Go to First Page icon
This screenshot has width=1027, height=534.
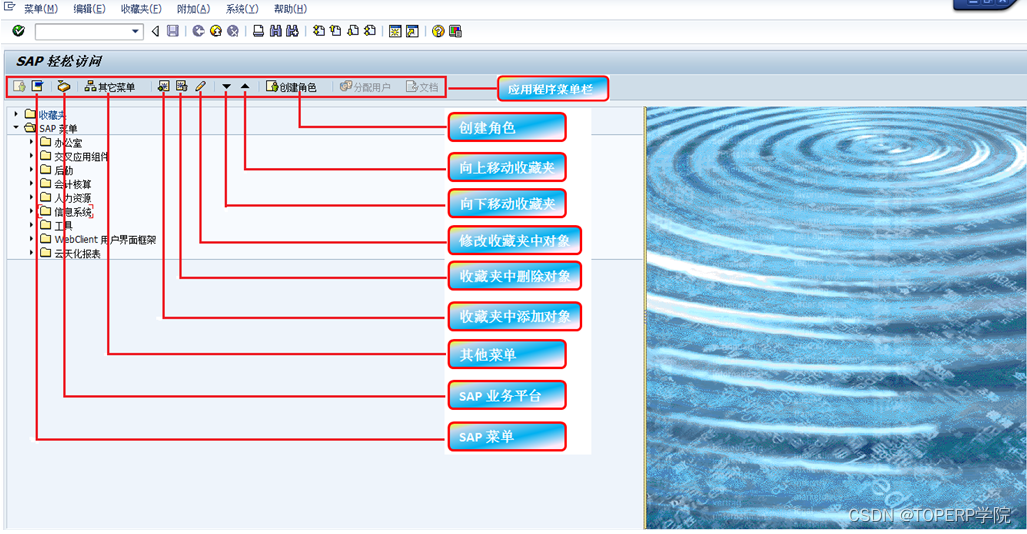click(x=319, y=31)
